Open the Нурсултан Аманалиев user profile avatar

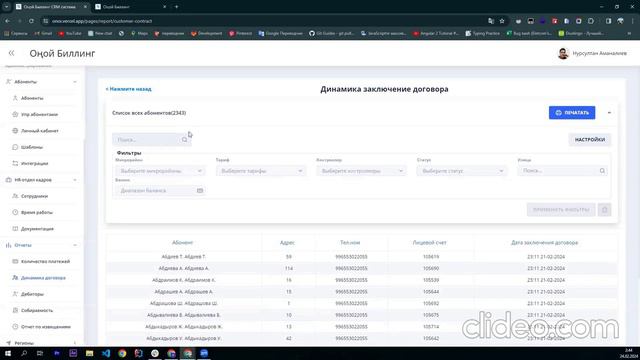(x=563, y=53)
